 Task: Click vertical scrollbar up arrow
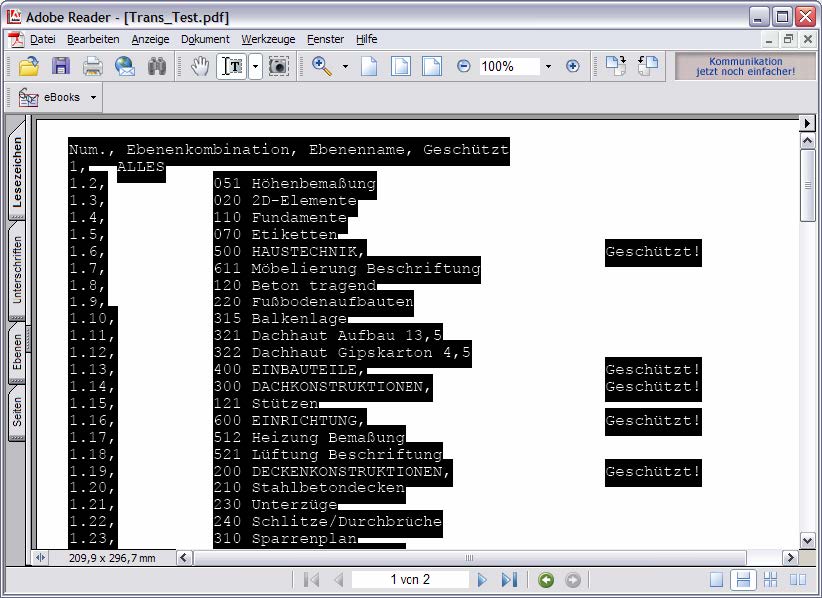(807, 140)
